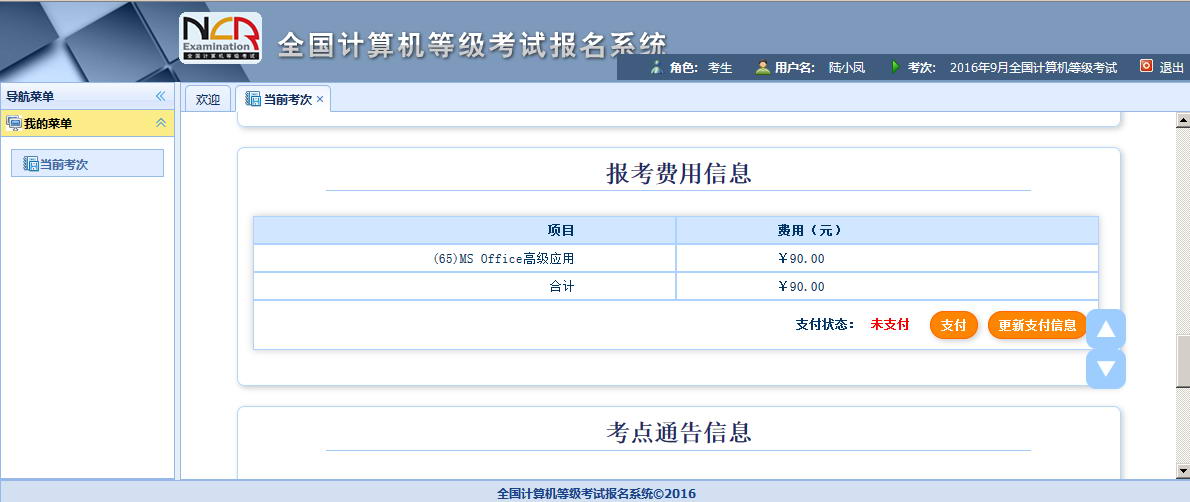Viewport: 1190px width, 502px height.
Task: Click the notebook icon beside sidebar 当前考次
Action: (x=31, y=163)
